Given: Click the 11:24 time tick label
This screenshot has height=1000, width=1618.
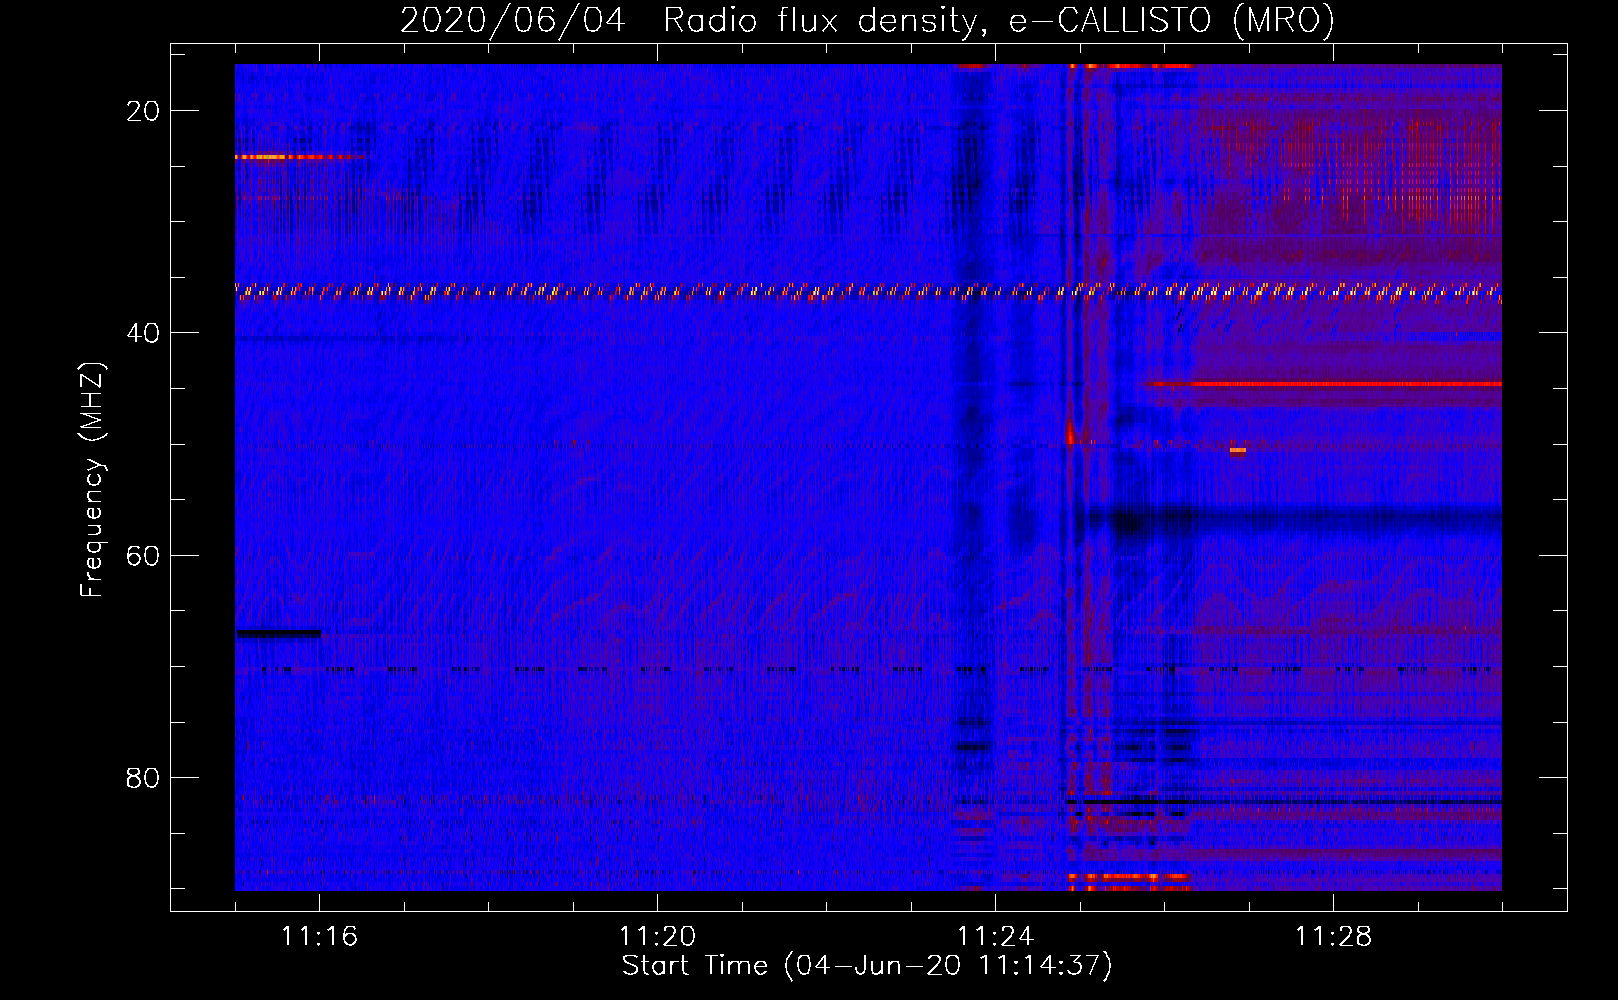Looking at the screenshot, I should point(995,936).
